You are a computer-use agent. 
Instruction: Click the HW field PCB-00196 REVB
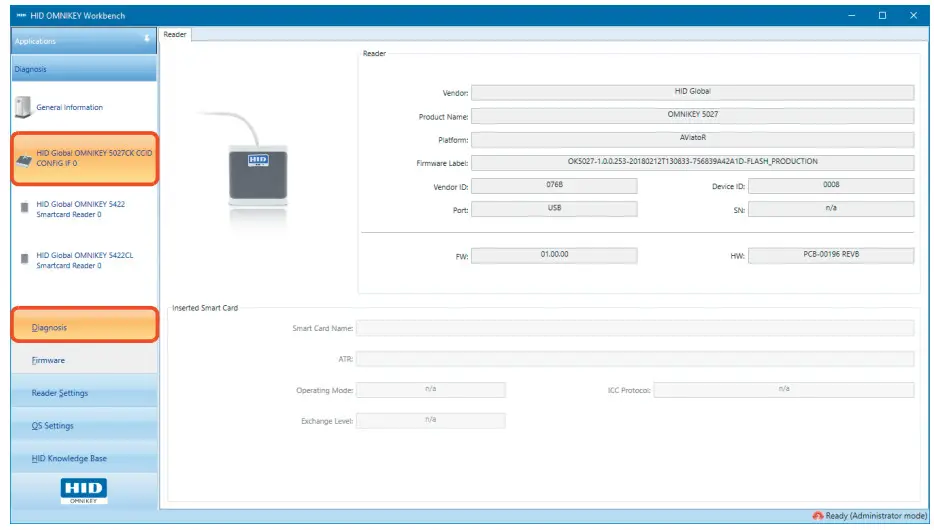pyautogui.click(x=831, y=255)
